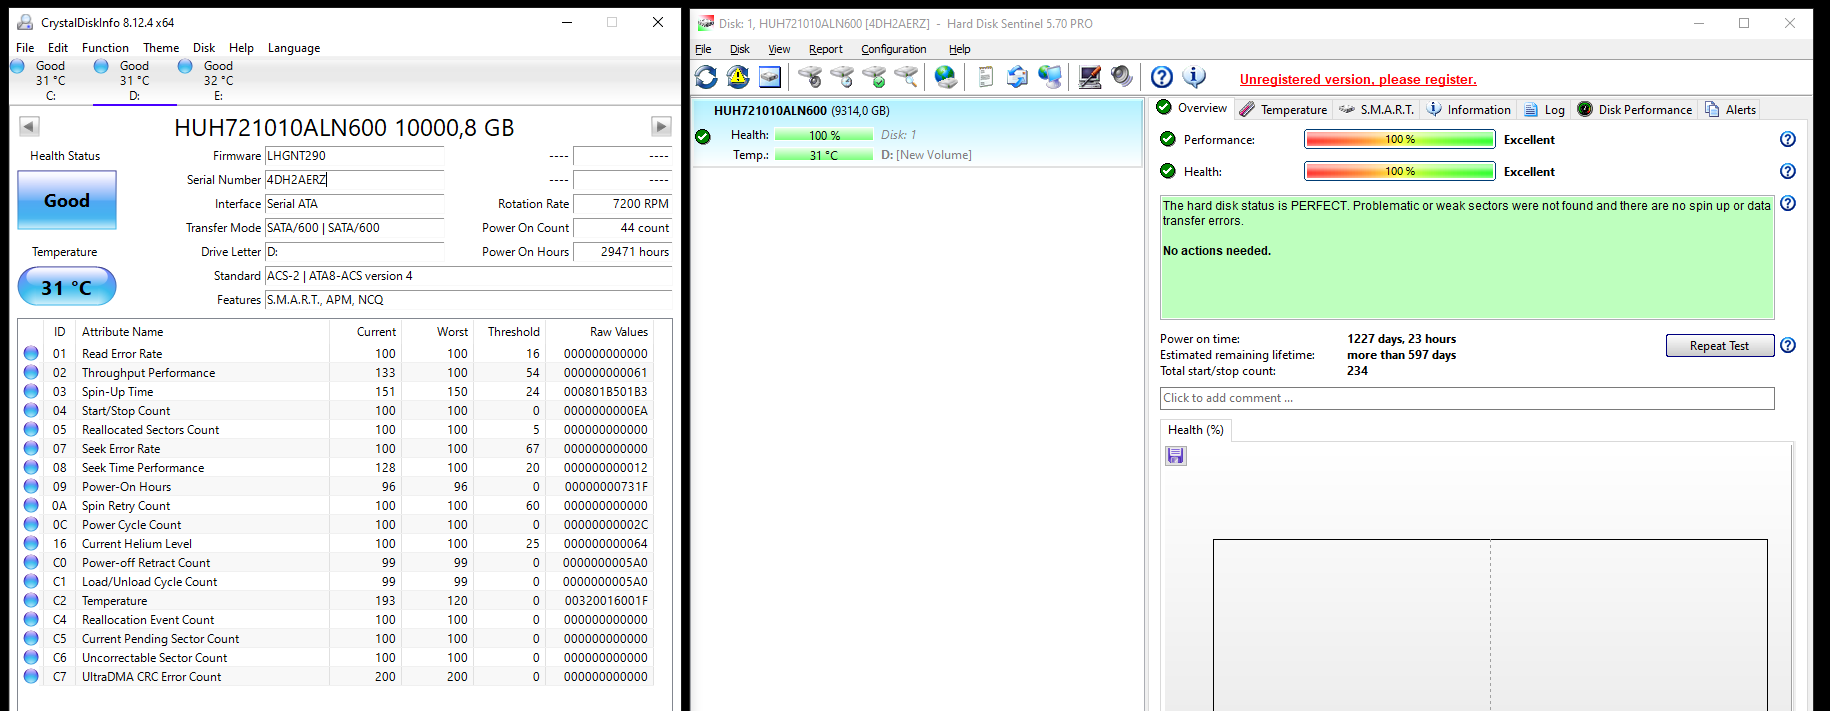The width and height of the screenshot is (1830, 711).
Task: Click the Power On Hours 29471 hours field
Action: coord(622,252)
